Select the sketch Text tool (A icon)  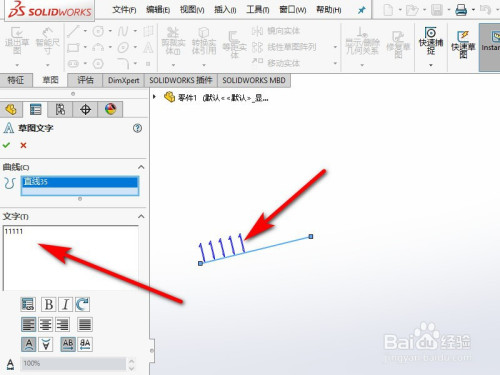[x=148, y=47]
